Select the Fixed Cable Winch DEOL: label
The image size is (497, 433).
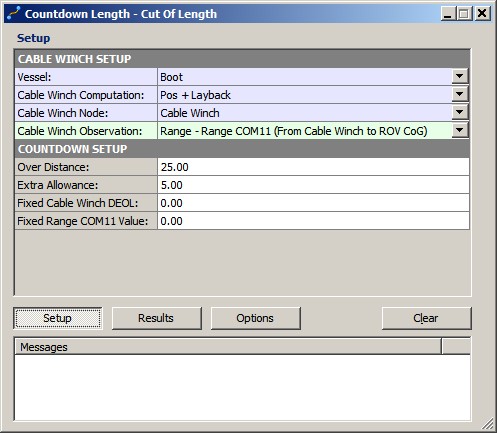(x=78, y=203)
